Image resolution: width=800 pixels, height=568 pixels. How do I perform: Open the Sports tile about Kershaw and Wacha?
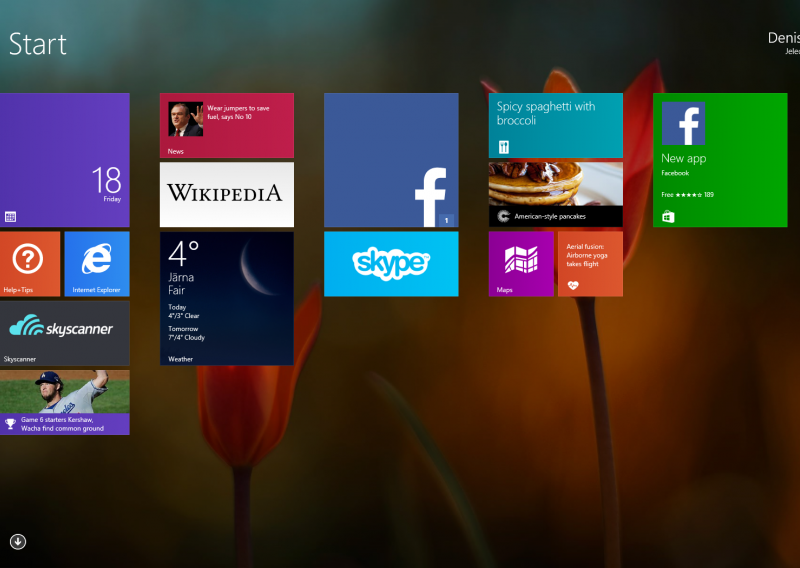[x=65, y=403]
